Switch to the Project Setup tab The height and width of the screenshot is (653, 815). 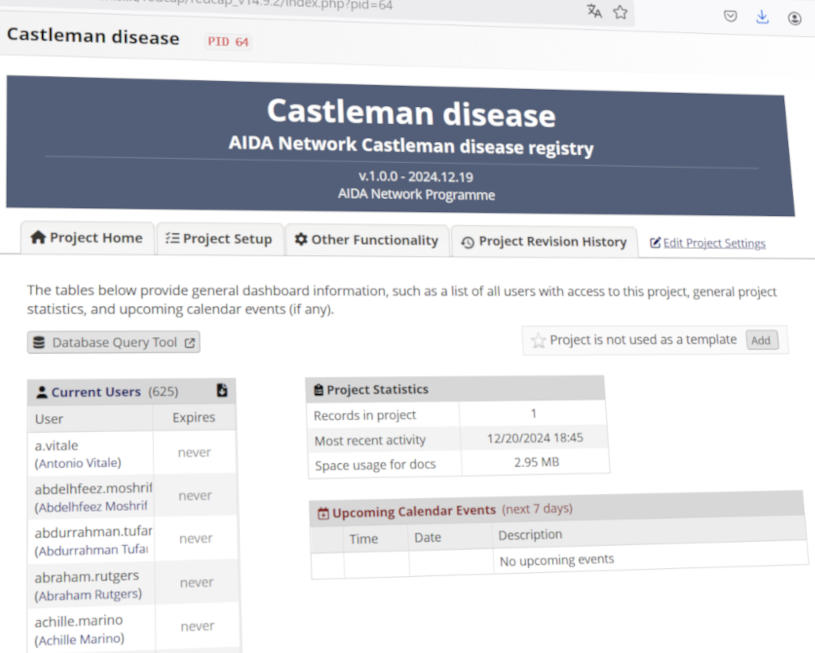click(219, 239)
